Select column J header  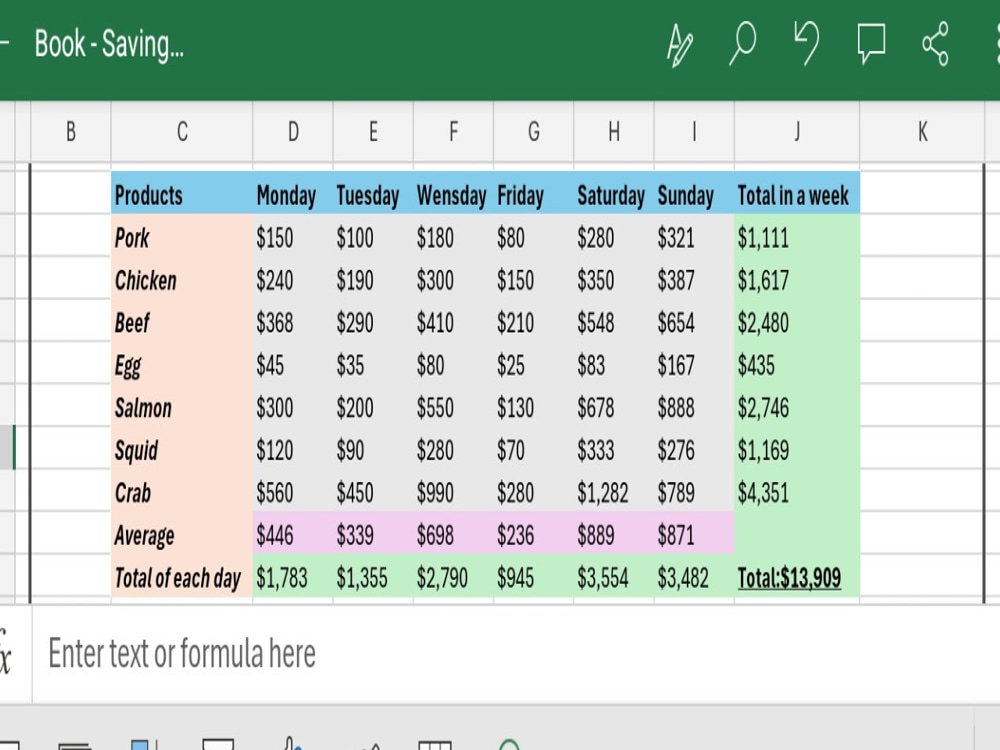pyautogui.click(x=797, y=132)
